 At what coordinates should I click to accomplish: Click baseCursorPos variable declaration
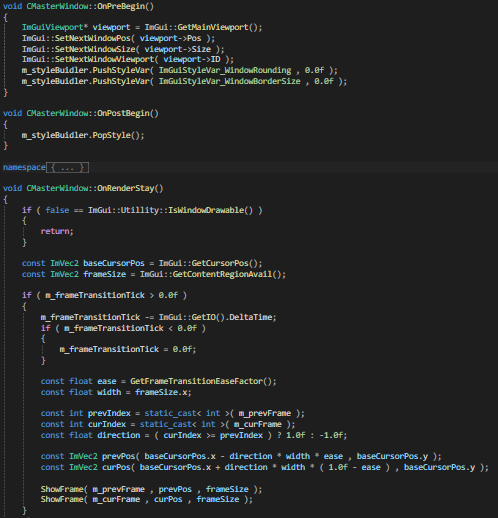click(114, 263)
